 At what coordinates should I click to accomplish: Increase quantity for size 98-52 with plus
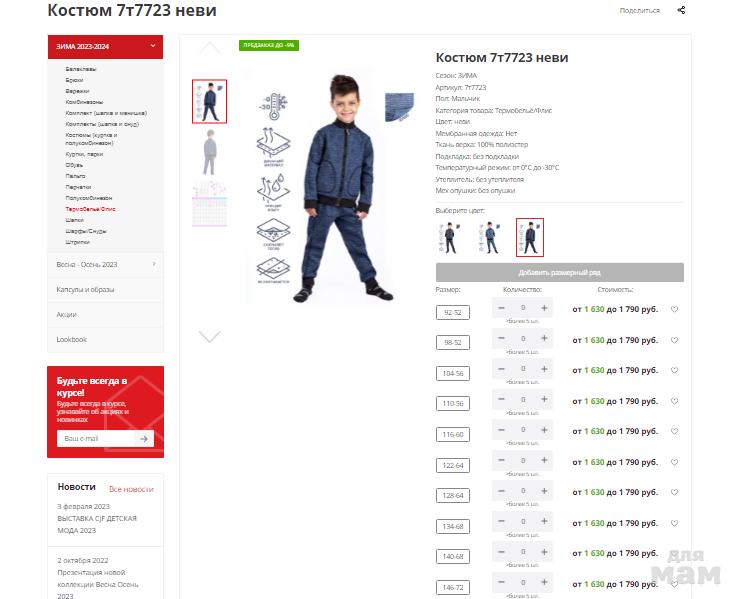pyautogui.click(x=544, y=338)
